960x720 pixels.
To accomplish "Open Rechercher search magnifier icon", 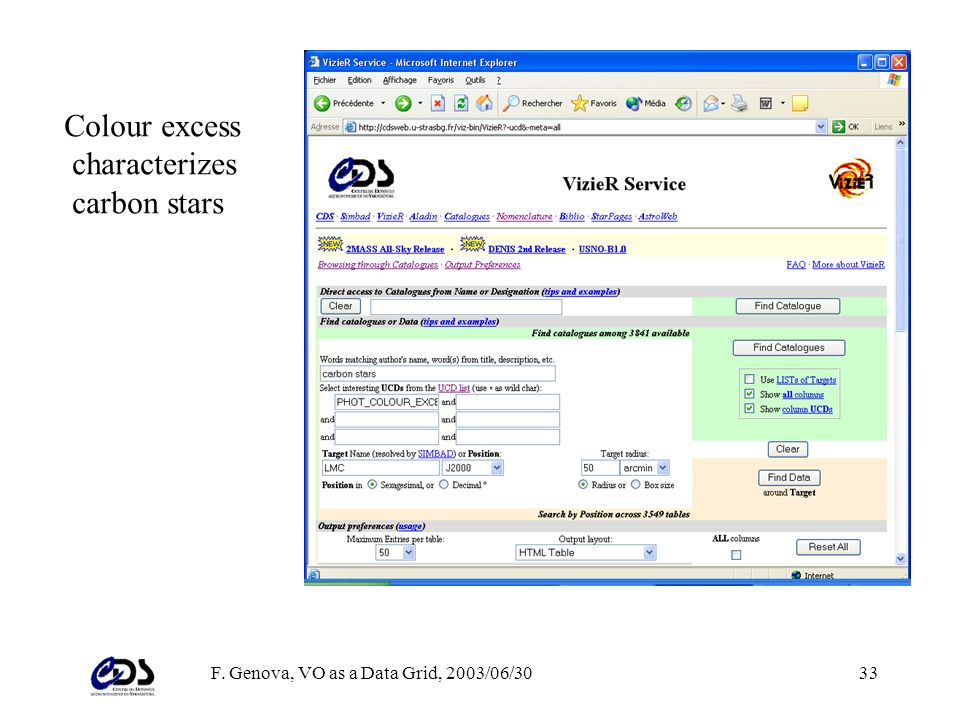I will 511,103.
